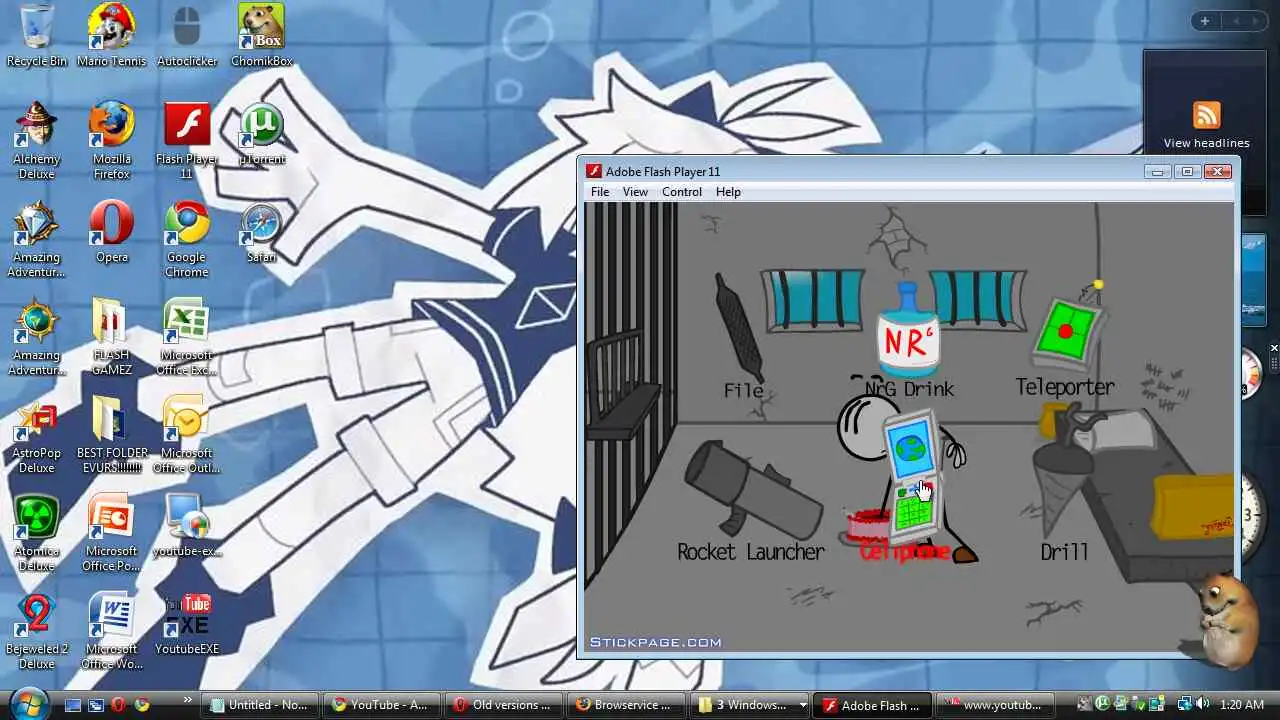The height and width of the screenshot is (720, 1280).
Task: Select the Microsoft Office Excel shortcut
Action: [187, 336]
